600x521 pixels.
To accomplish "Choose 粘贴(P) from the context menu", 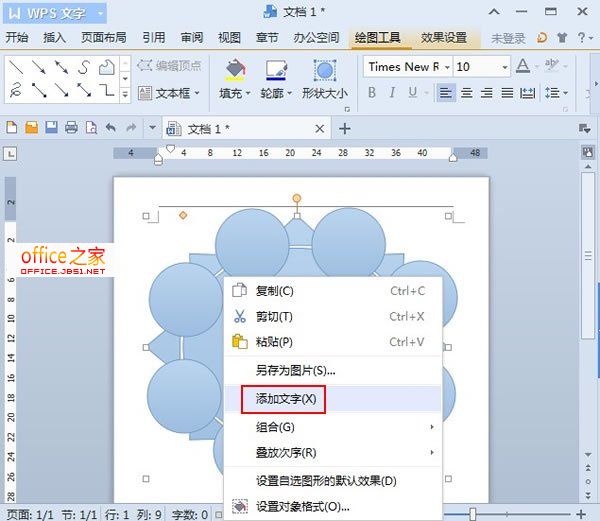I will (333, 342).
